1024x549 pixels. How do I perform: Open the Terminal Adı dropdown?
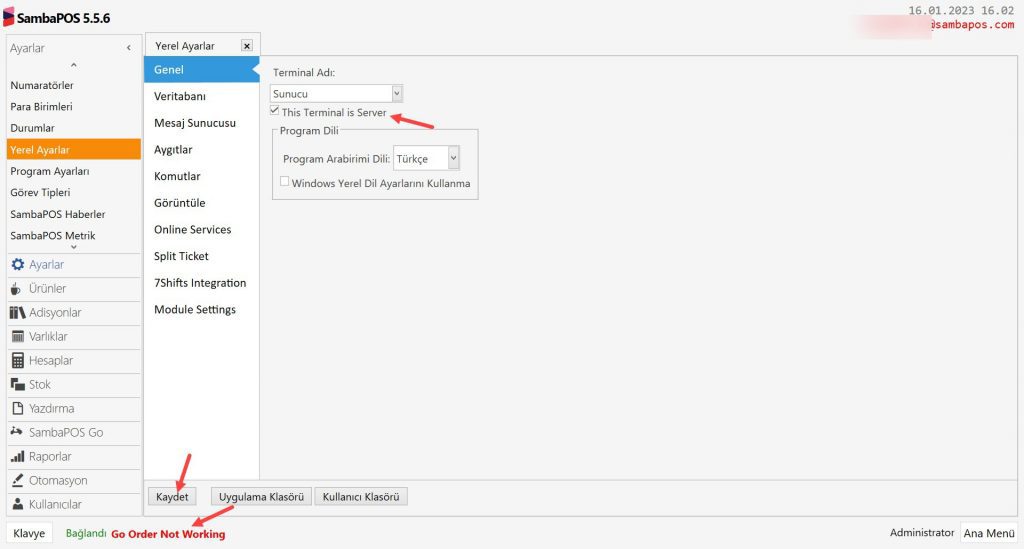(x=397, y=93)
